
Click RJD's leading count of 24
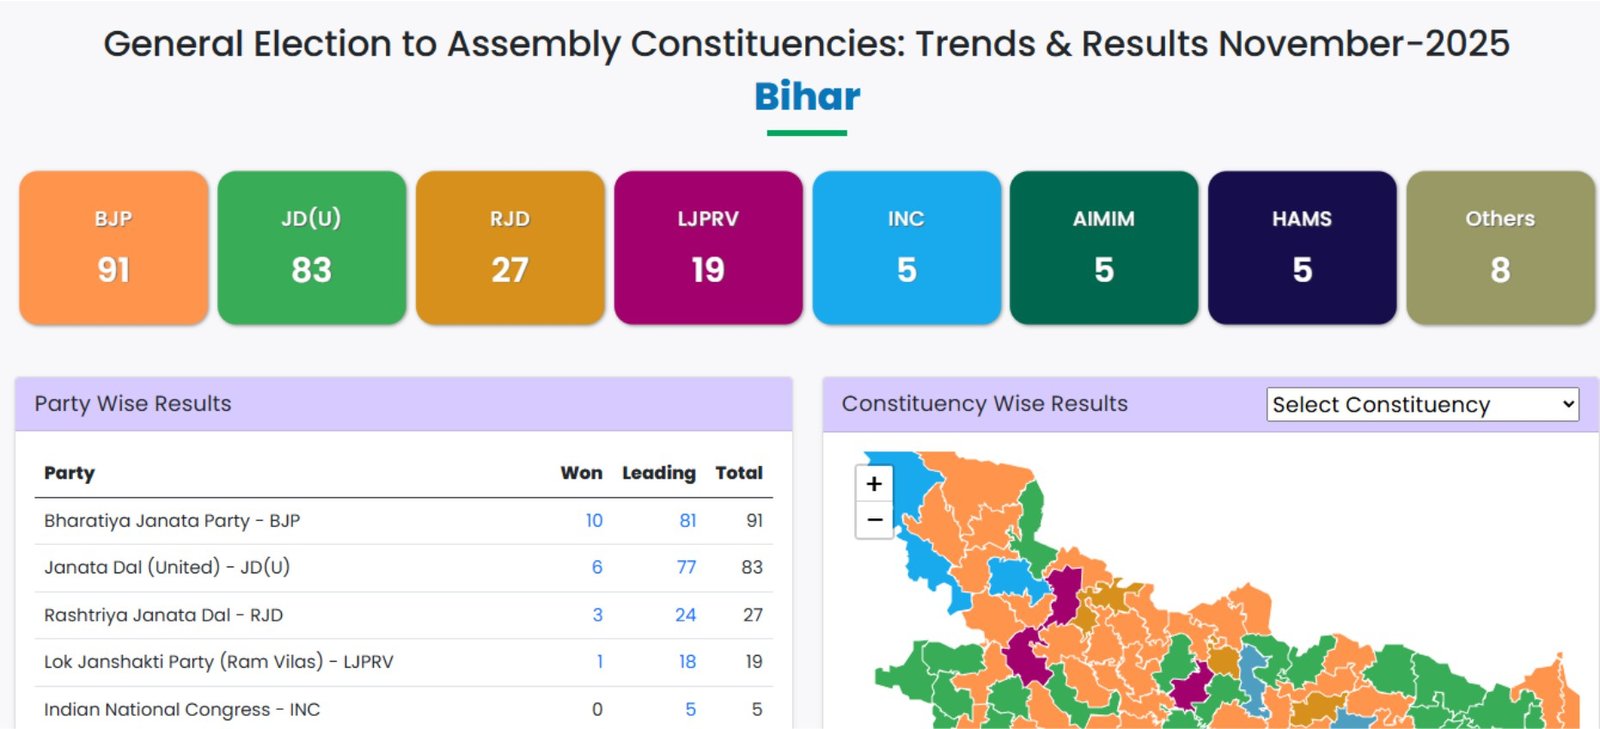pyautogui.click(x=685, y=615)
